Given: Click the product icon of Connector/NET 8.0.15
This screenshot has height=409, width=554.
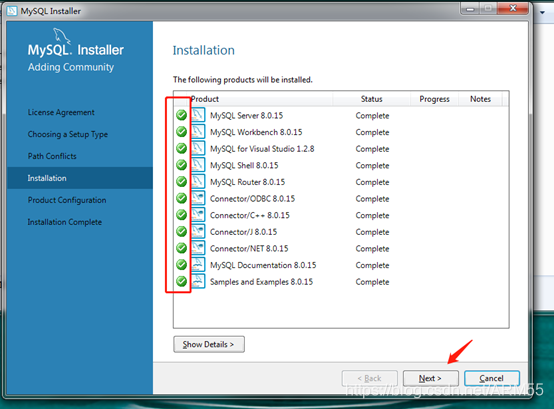Looking at the screenshot, I should pos(198,248).
